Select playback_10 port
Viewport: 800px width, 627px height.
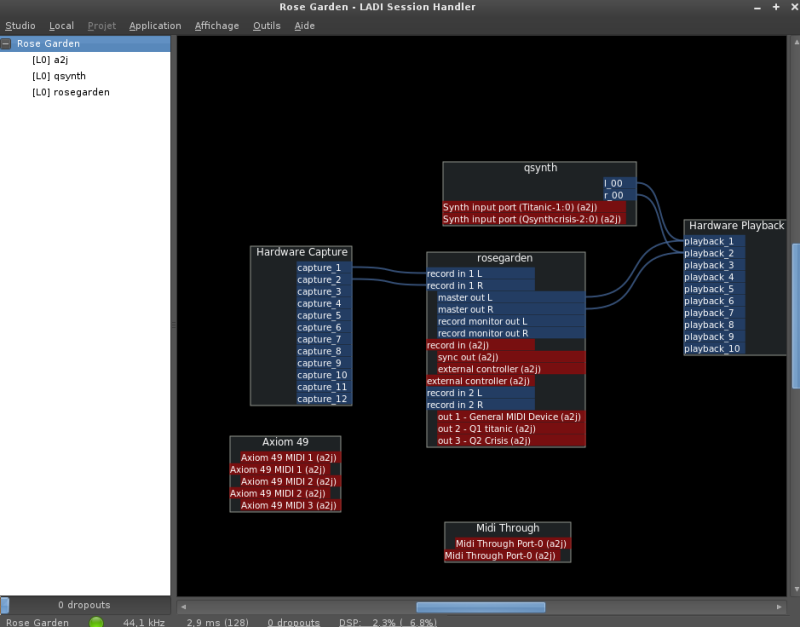point(714,349)
